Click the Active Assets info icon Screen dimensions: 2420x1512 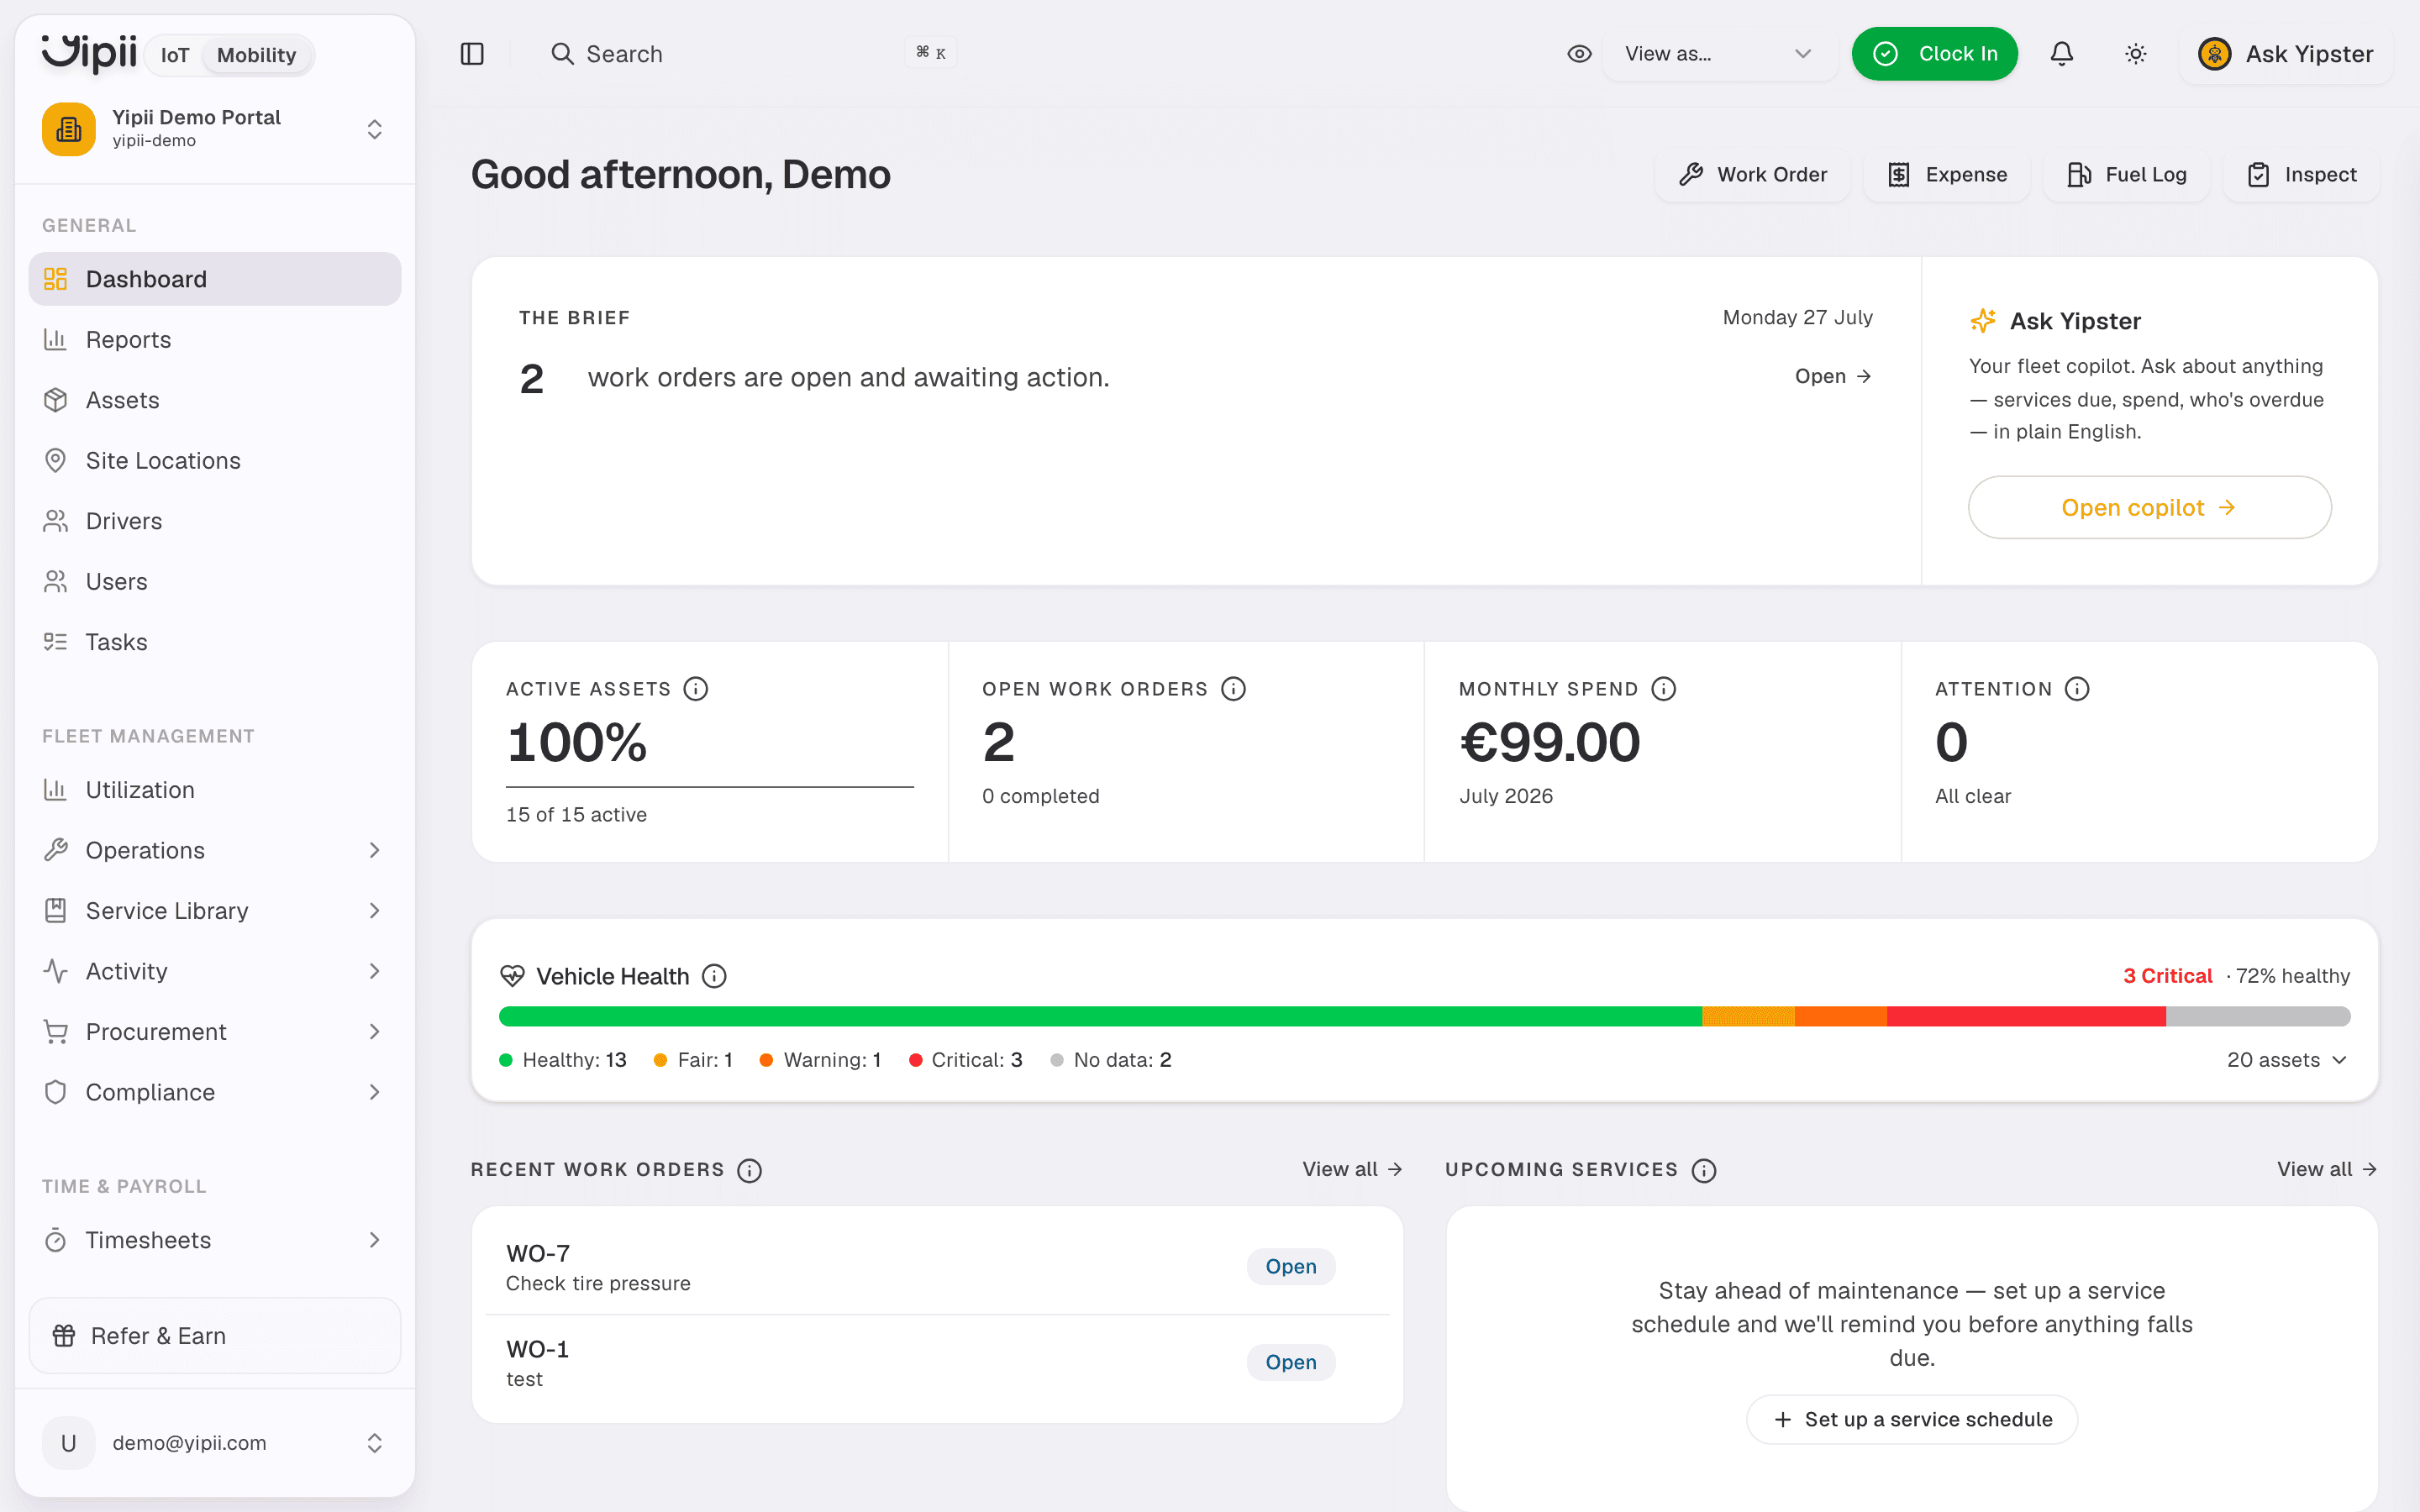pyautogui.click(x=696, y=689)
